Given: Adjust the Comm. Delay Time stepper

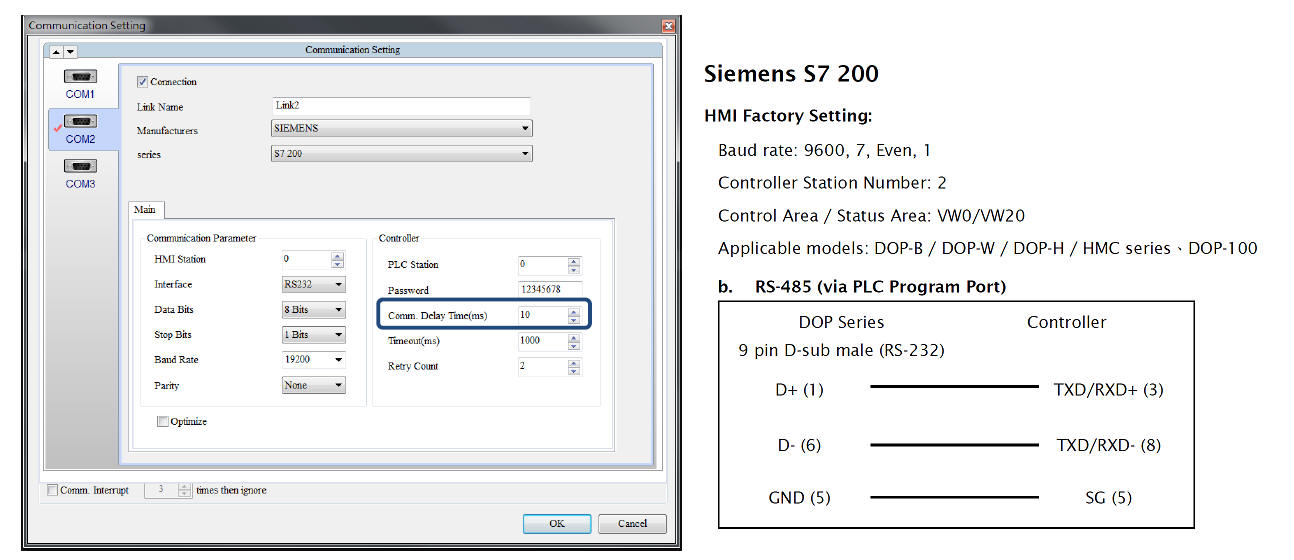Looking at the screenshot, I should [x=574, y=315].
